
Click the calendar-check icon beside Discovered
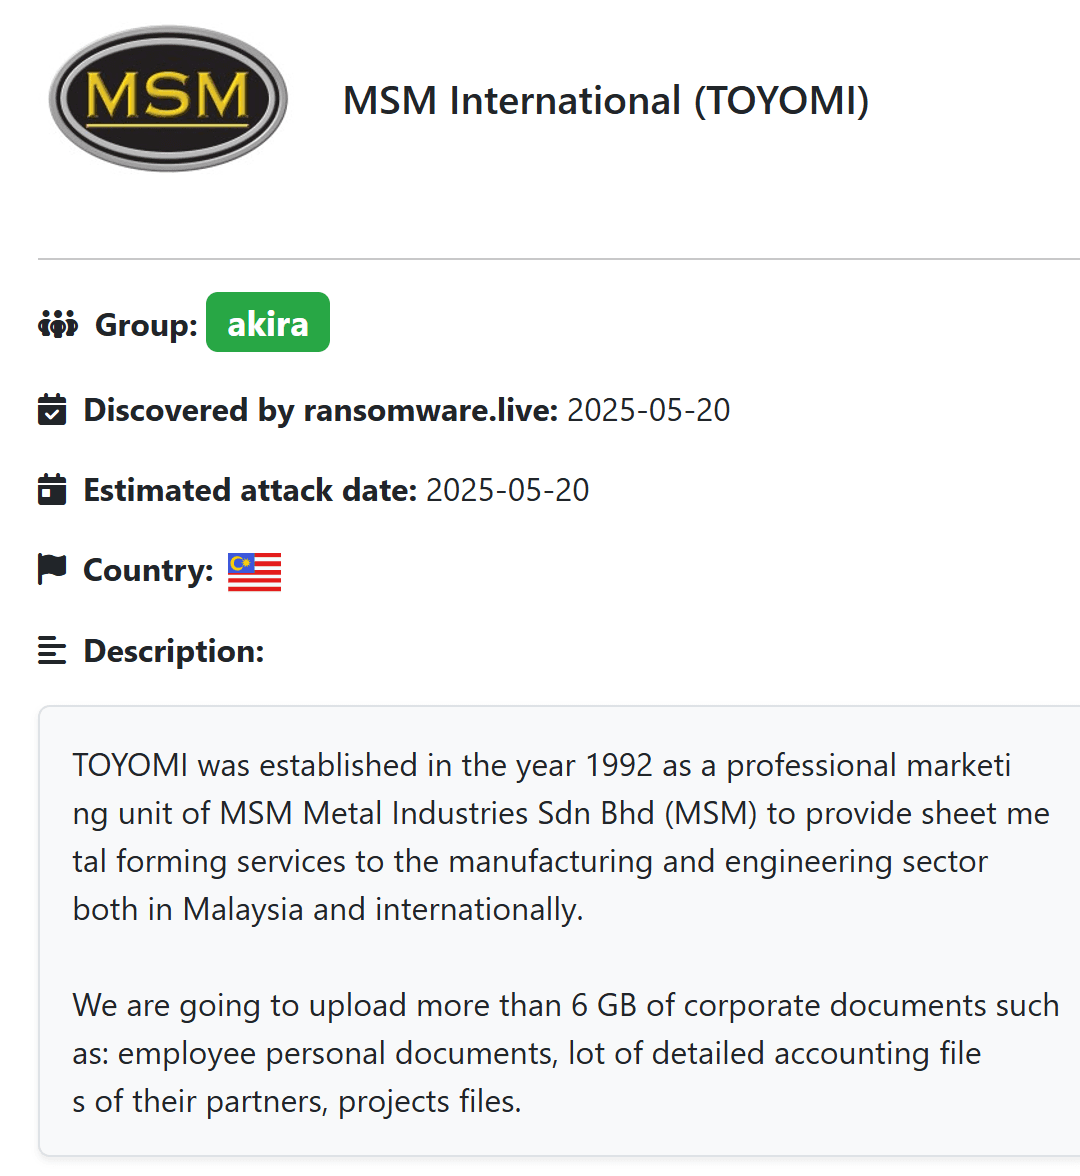point(52,410)
